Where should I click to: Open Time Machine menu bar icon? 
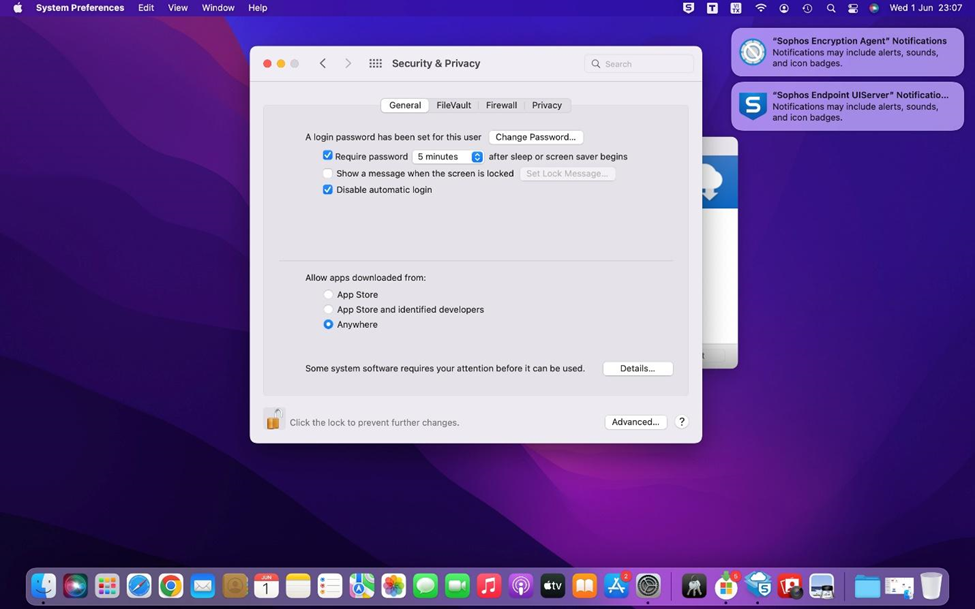click(x=807, y=8)
